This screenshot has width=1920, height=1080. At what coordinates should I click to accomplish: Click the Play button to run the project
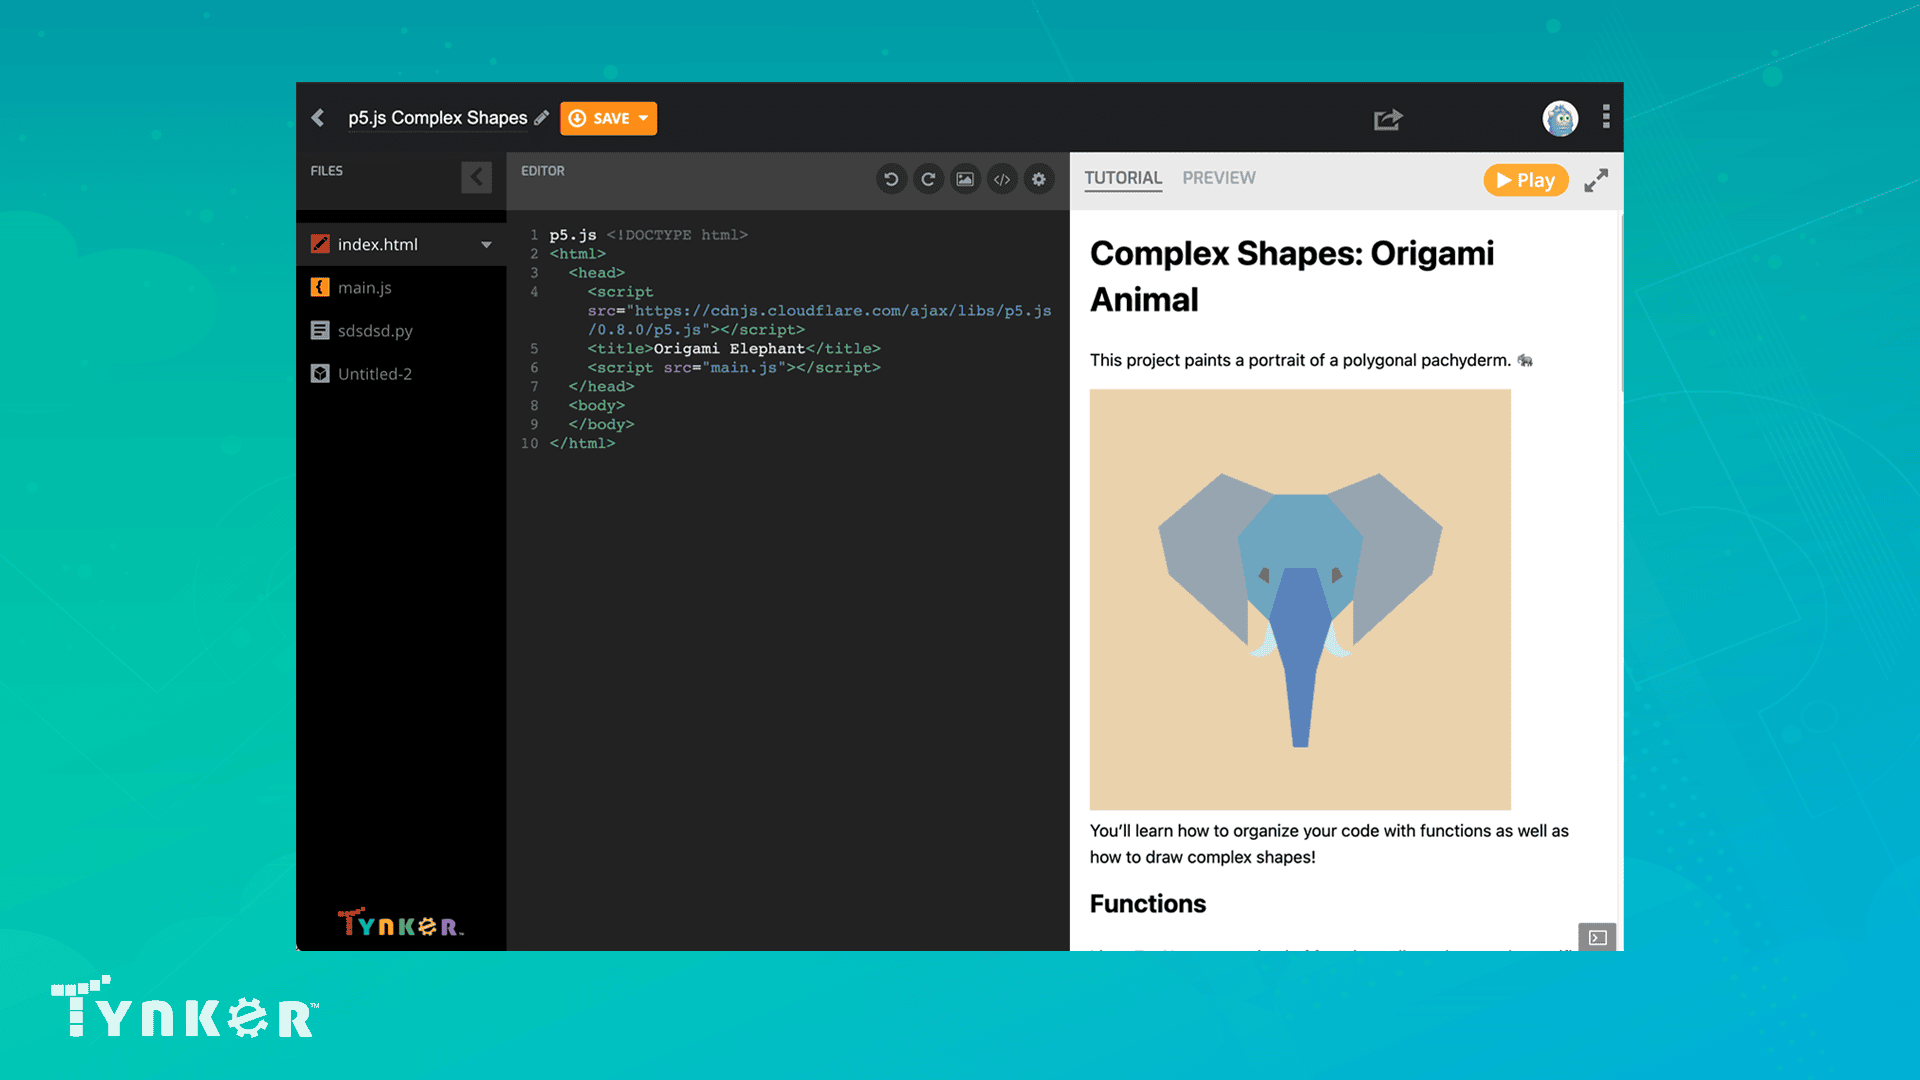click(1525, 180)
